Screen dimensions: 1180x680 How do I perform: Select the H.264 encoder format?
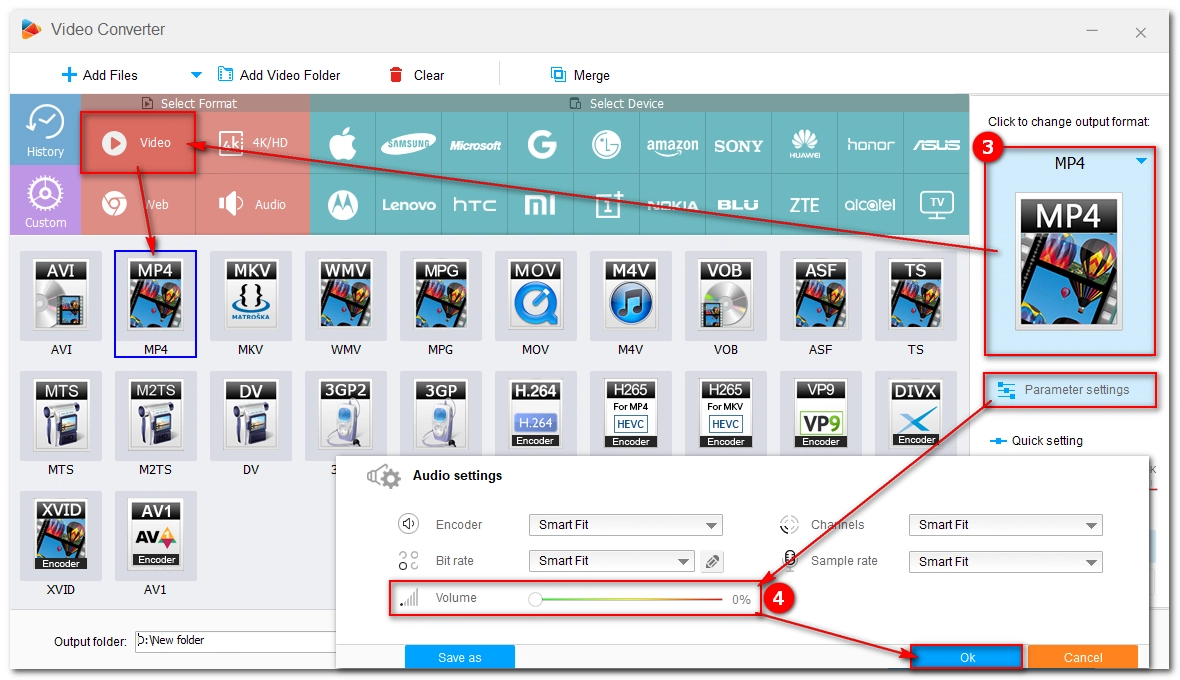click(536, 414)
